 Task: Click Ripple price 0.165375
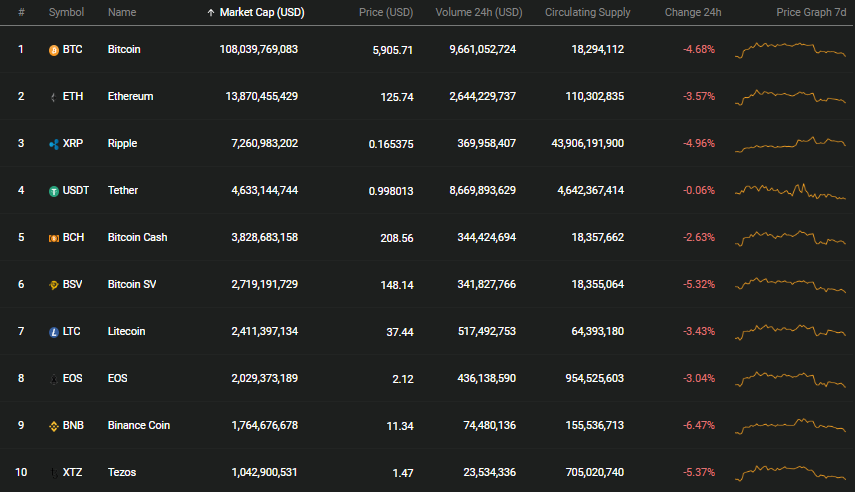tap(391, 144)
